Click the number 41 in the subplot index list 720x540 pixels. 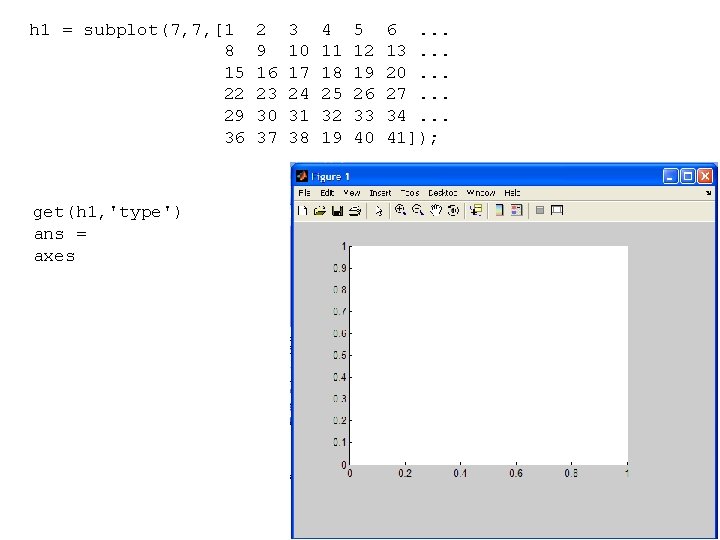pyautogui.click(x=396, y=138)
